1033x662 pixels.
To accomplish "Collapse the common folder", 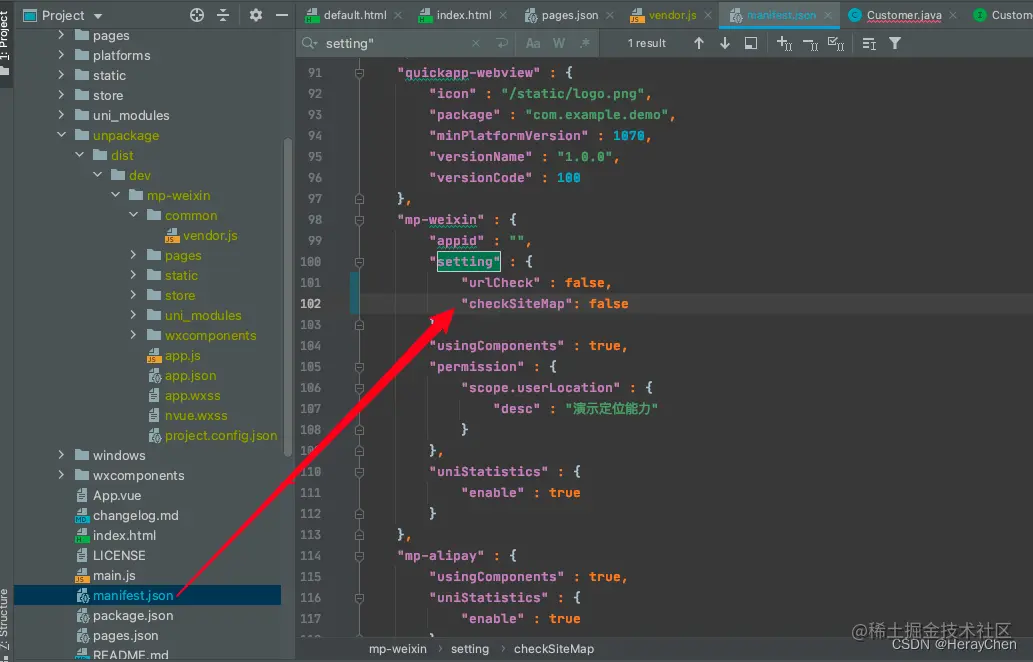I will coord(134,215).
